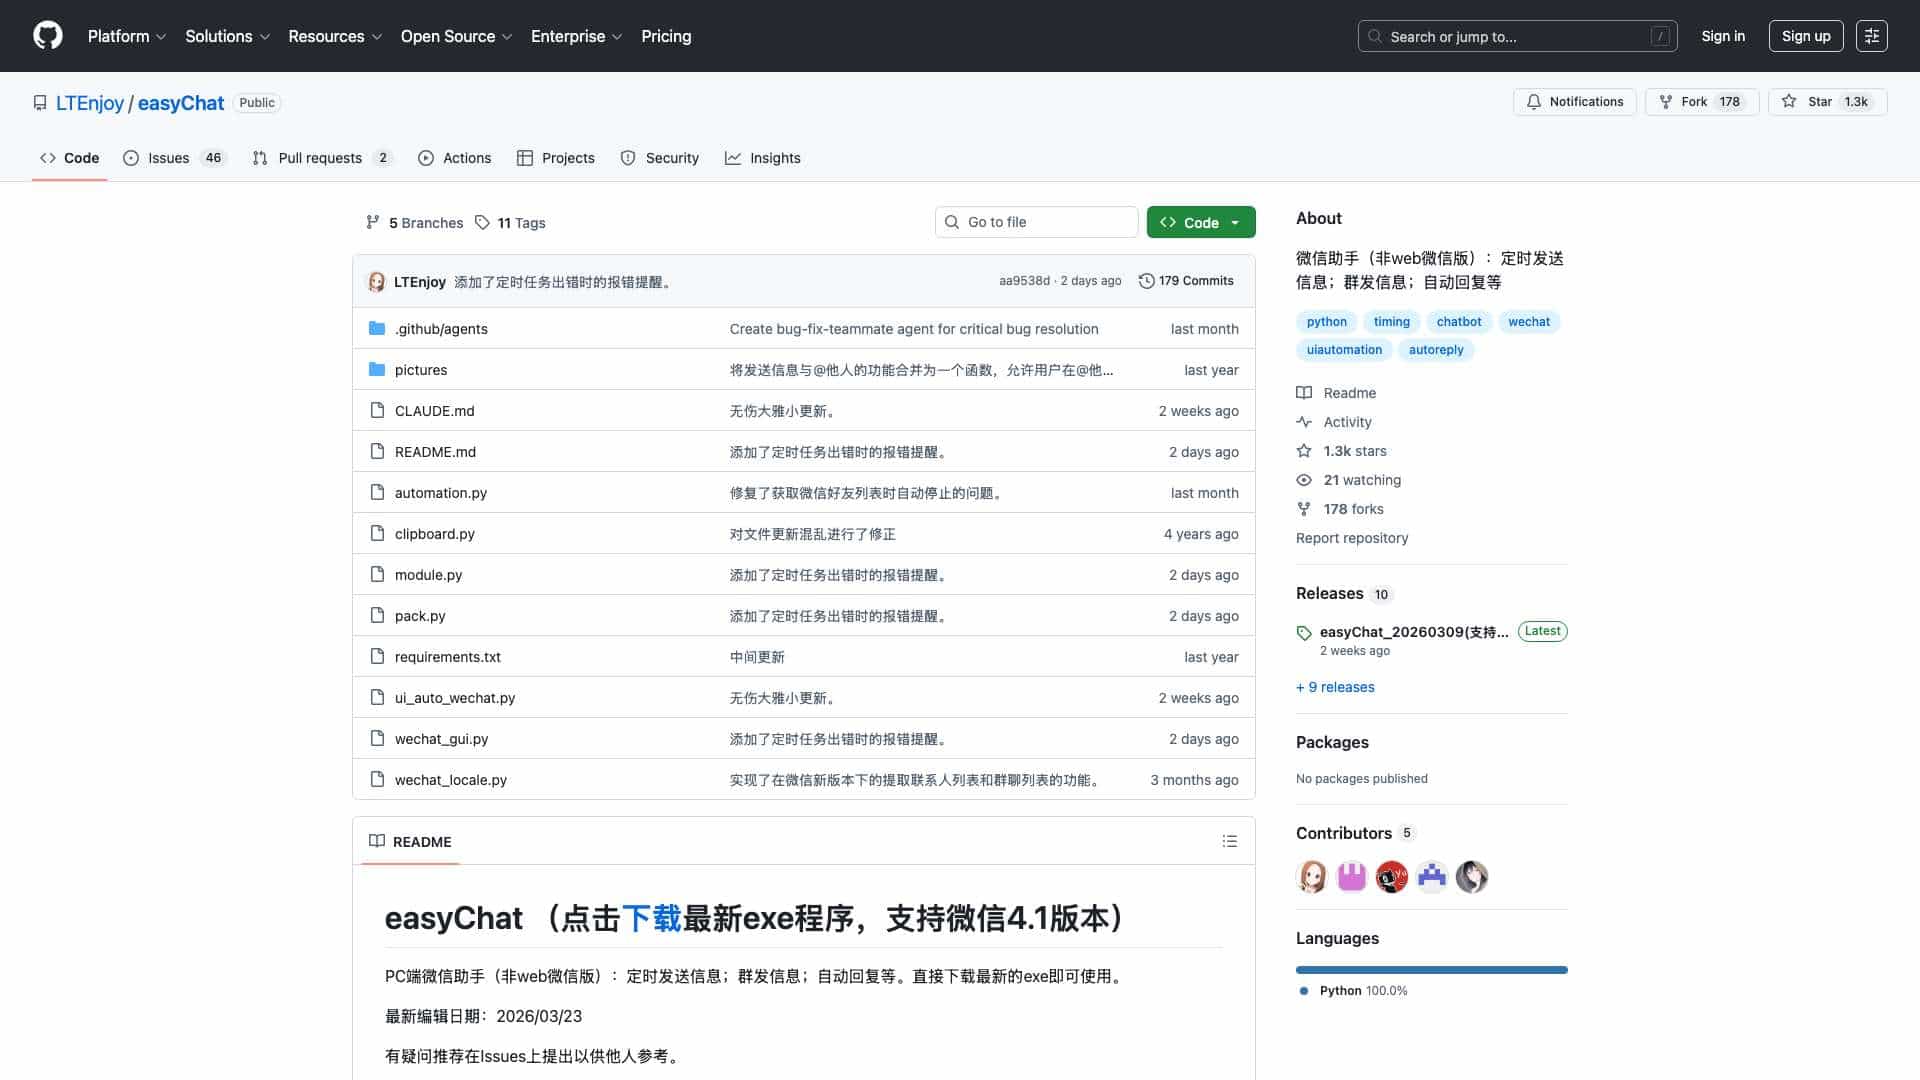The height and width of the screenshot is (1080, 1920).
Task: Open the green Code dropdown button
Action: pyautogui.click(x=1201, y=222)
